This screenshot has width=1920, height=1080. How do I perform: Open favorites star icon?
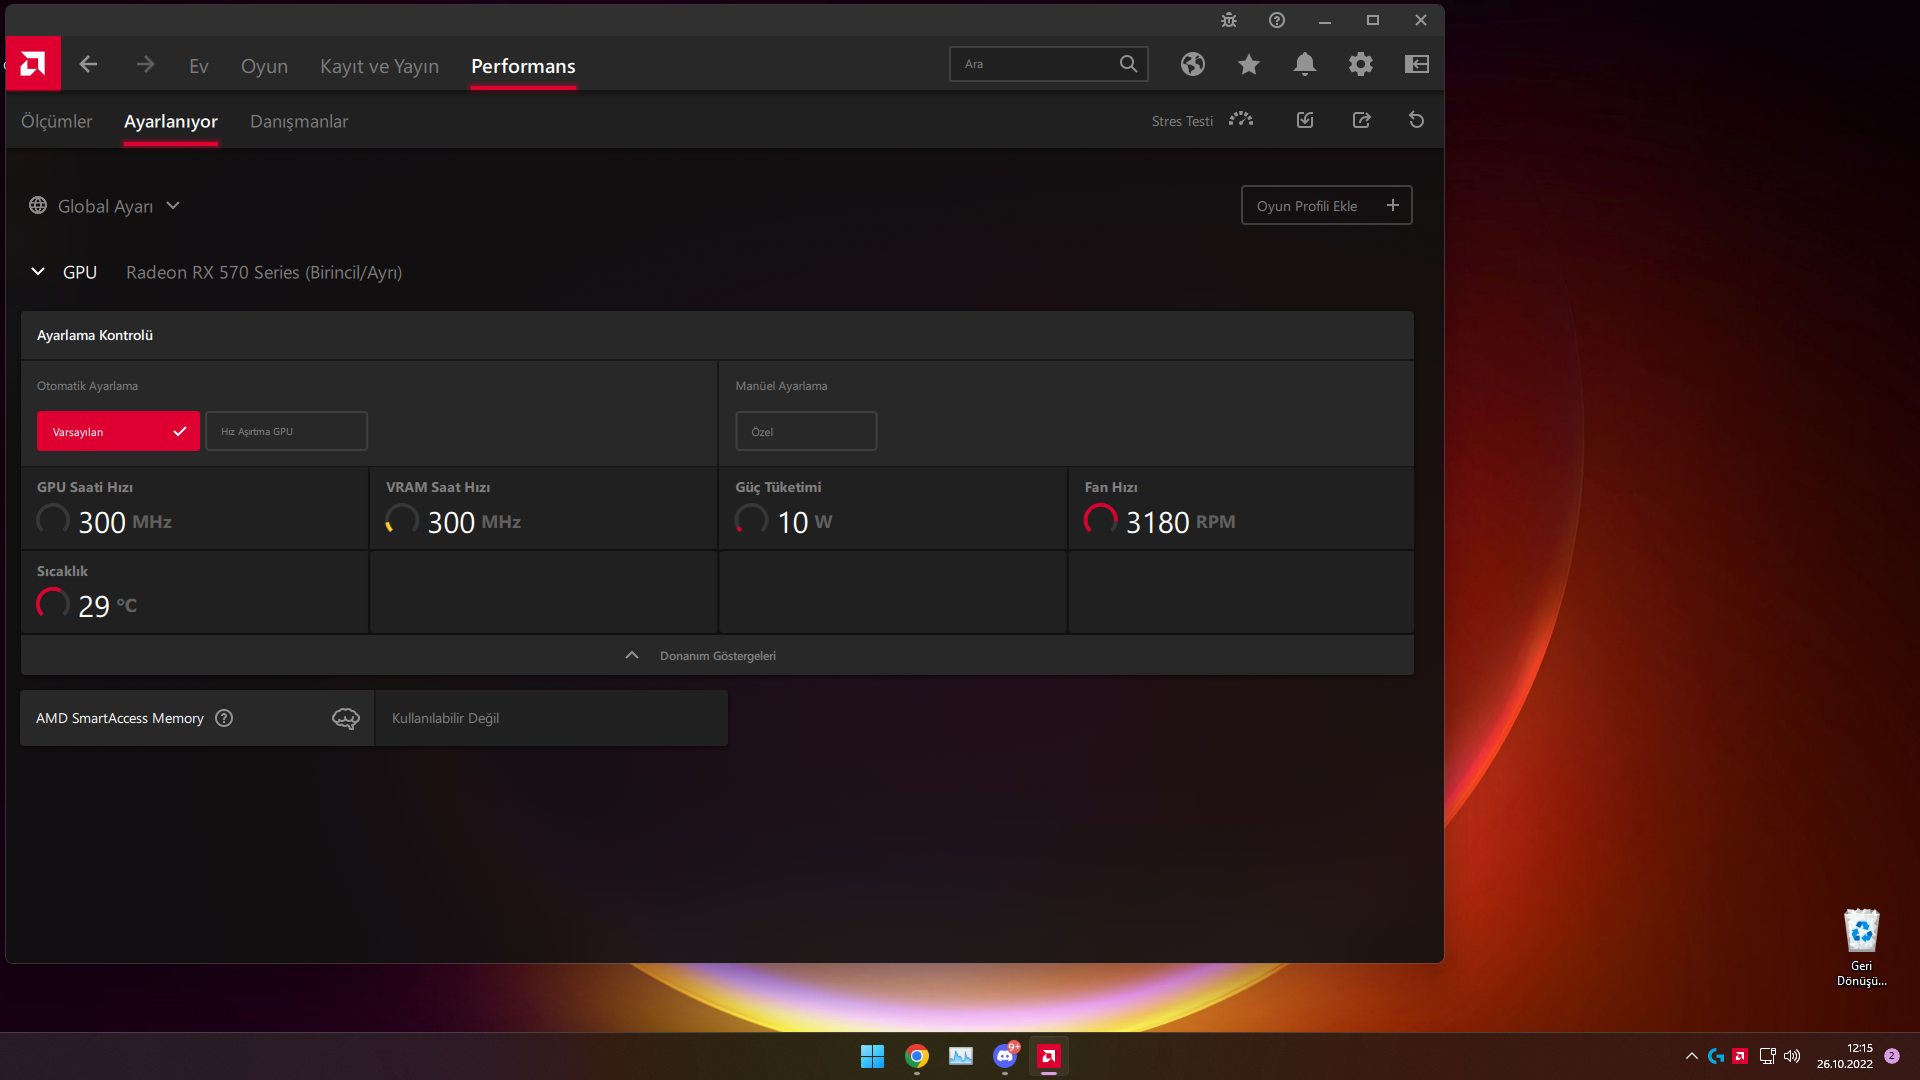pos(1248,64)
